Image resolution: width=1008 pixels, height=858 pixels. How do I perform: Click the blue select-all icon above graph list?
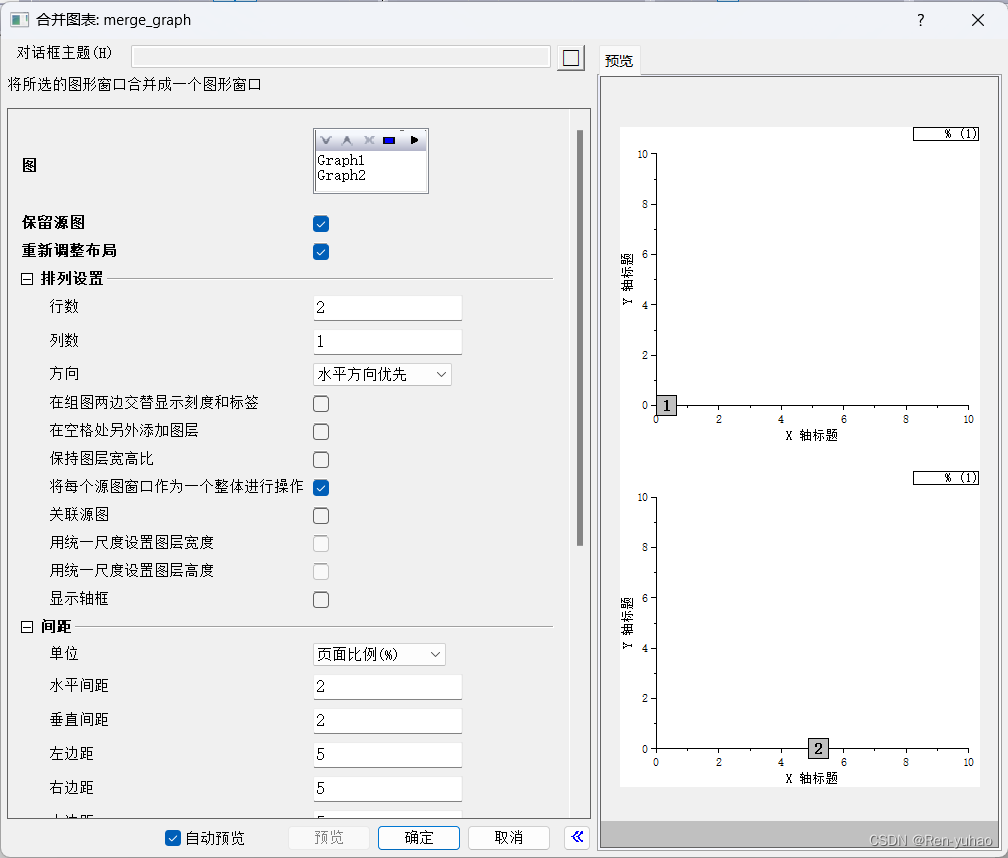pos(389,140)
